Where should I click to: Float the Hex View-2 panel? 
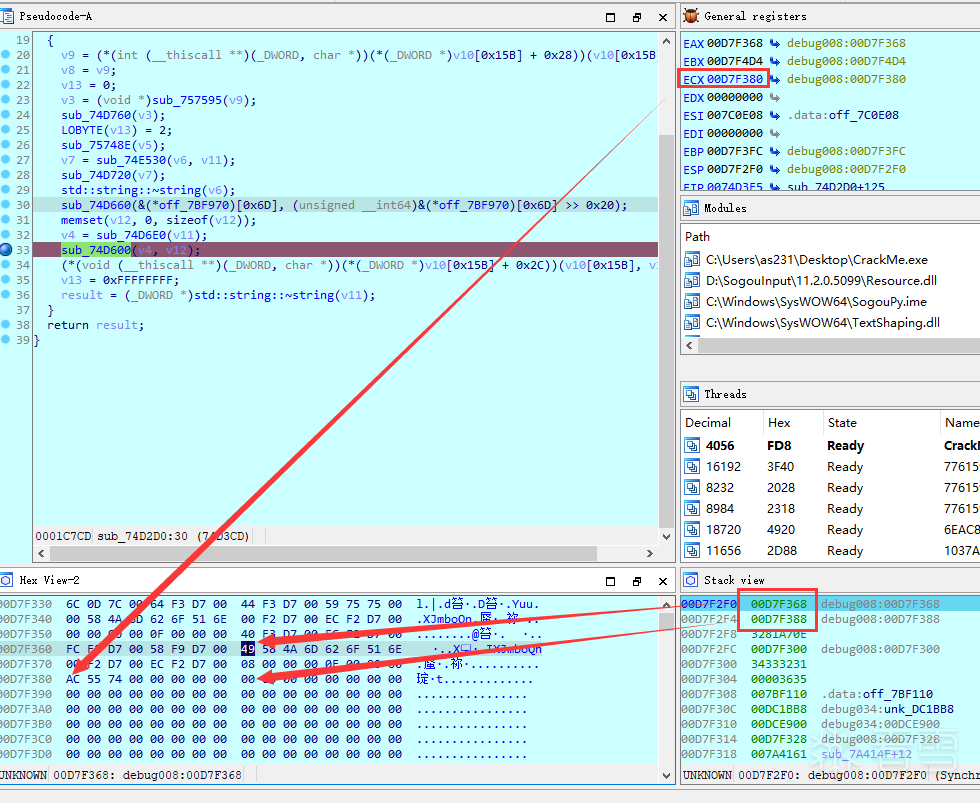pos(637,581)
